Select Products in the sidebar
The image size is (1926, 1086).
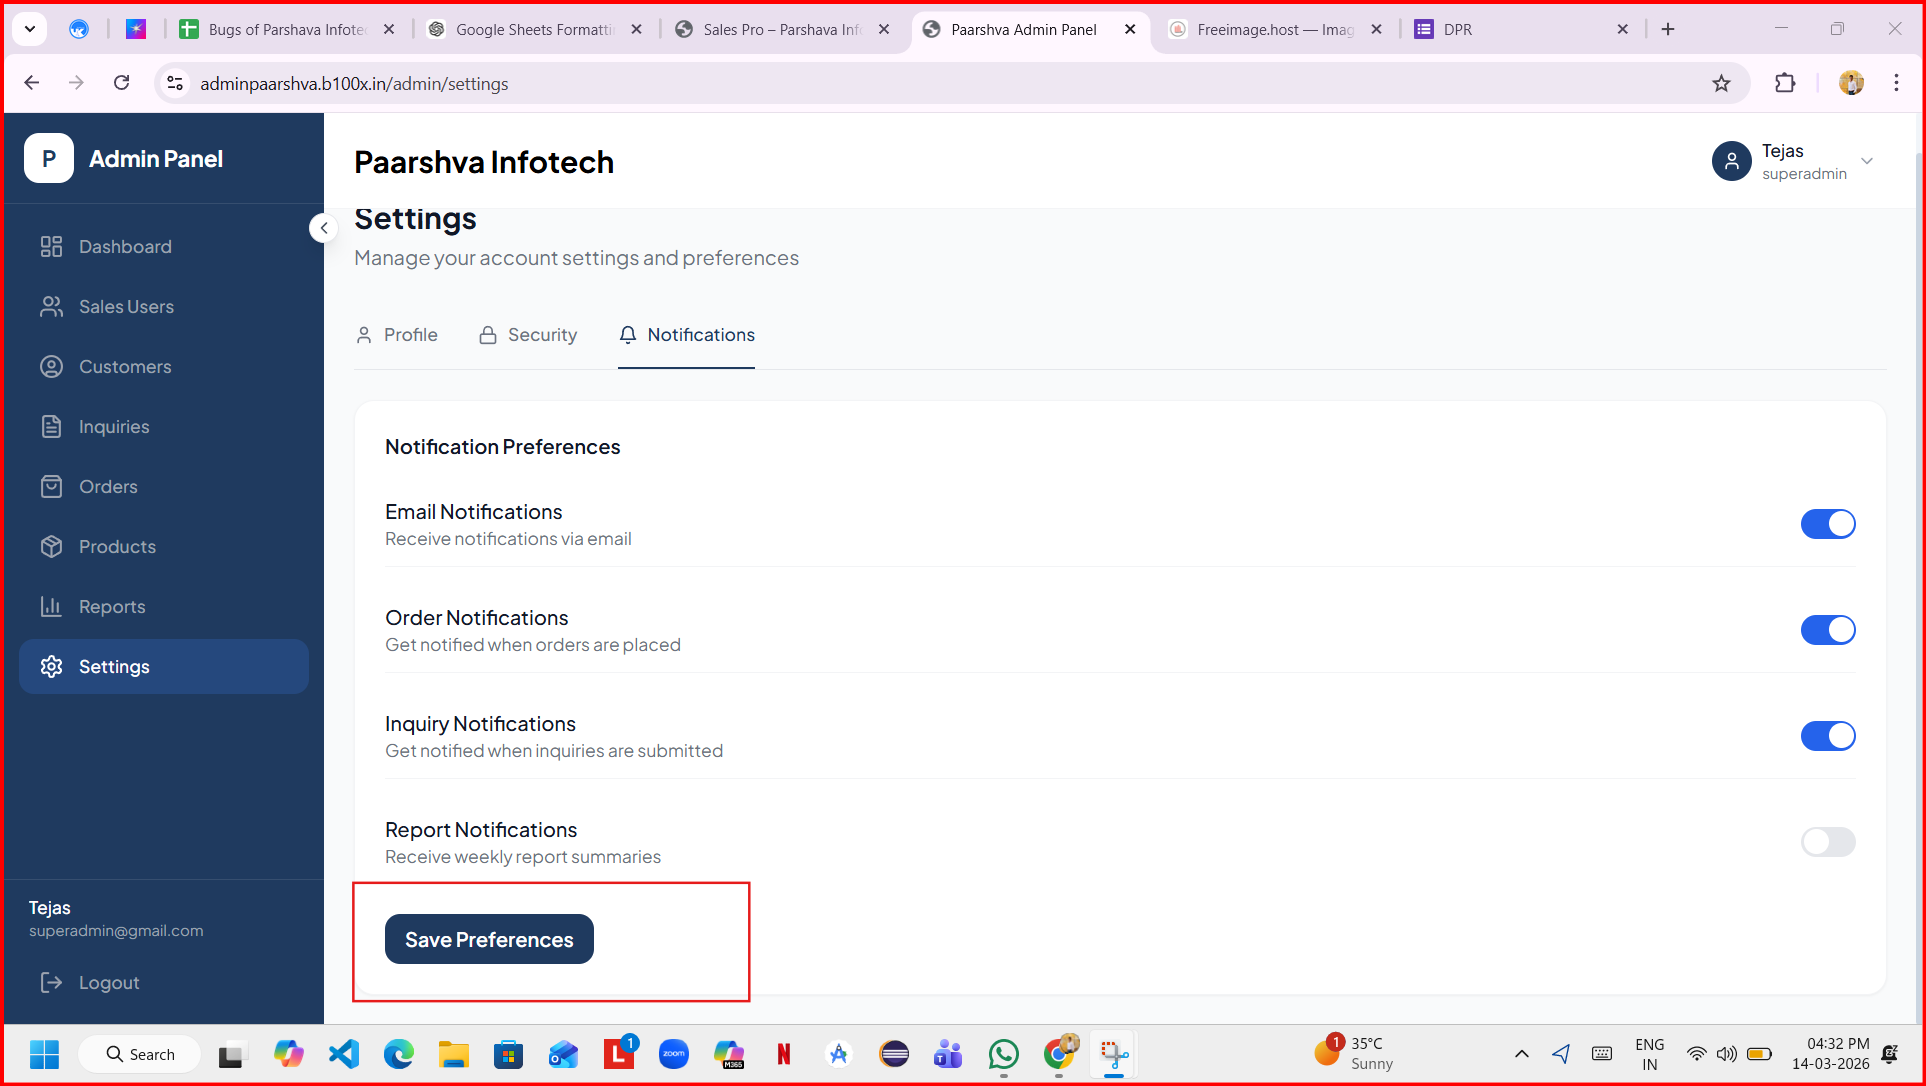(x=164, y=547)
